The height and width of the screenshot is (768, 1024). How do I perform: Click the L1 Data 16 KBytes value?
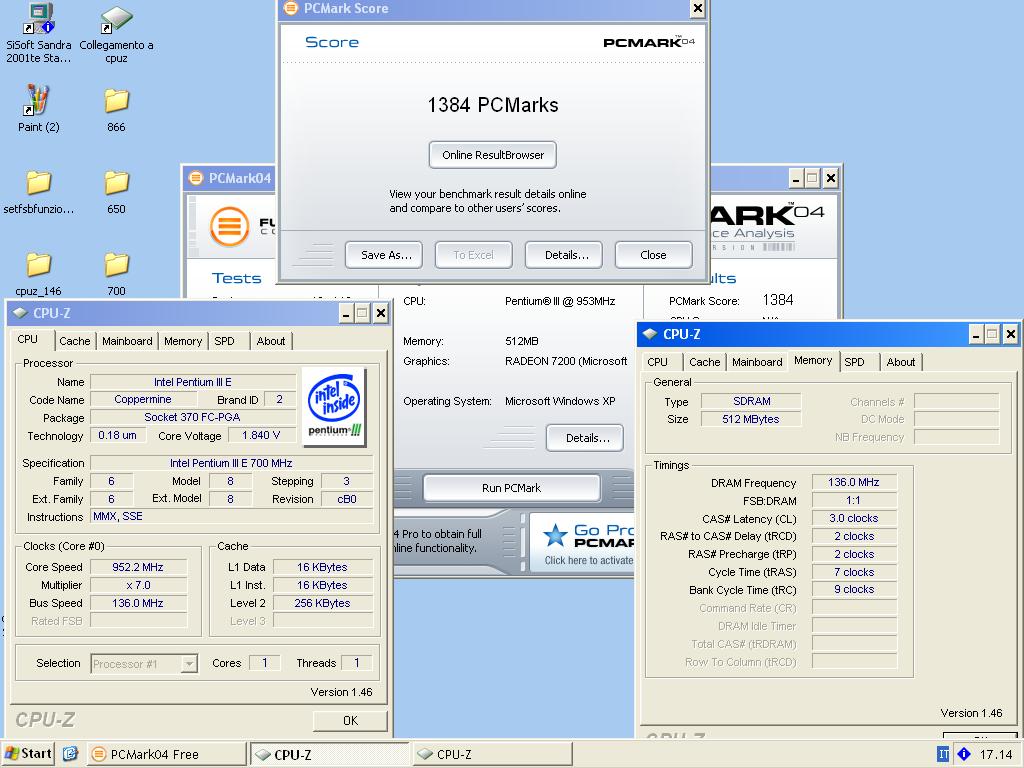[x=323, y=567]
